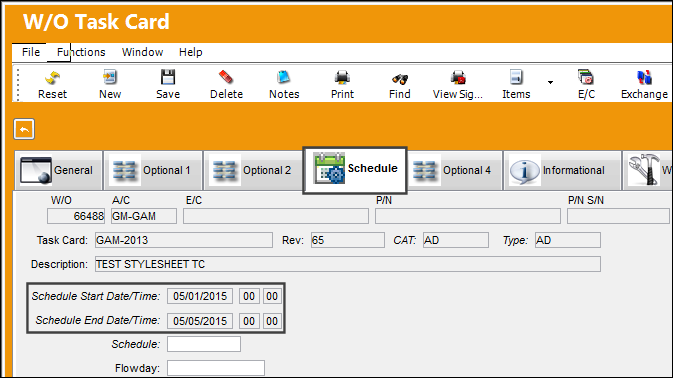Screen dimensions: 673x378
Task: Open Notes from the toolbar
Action: point(284,78)
